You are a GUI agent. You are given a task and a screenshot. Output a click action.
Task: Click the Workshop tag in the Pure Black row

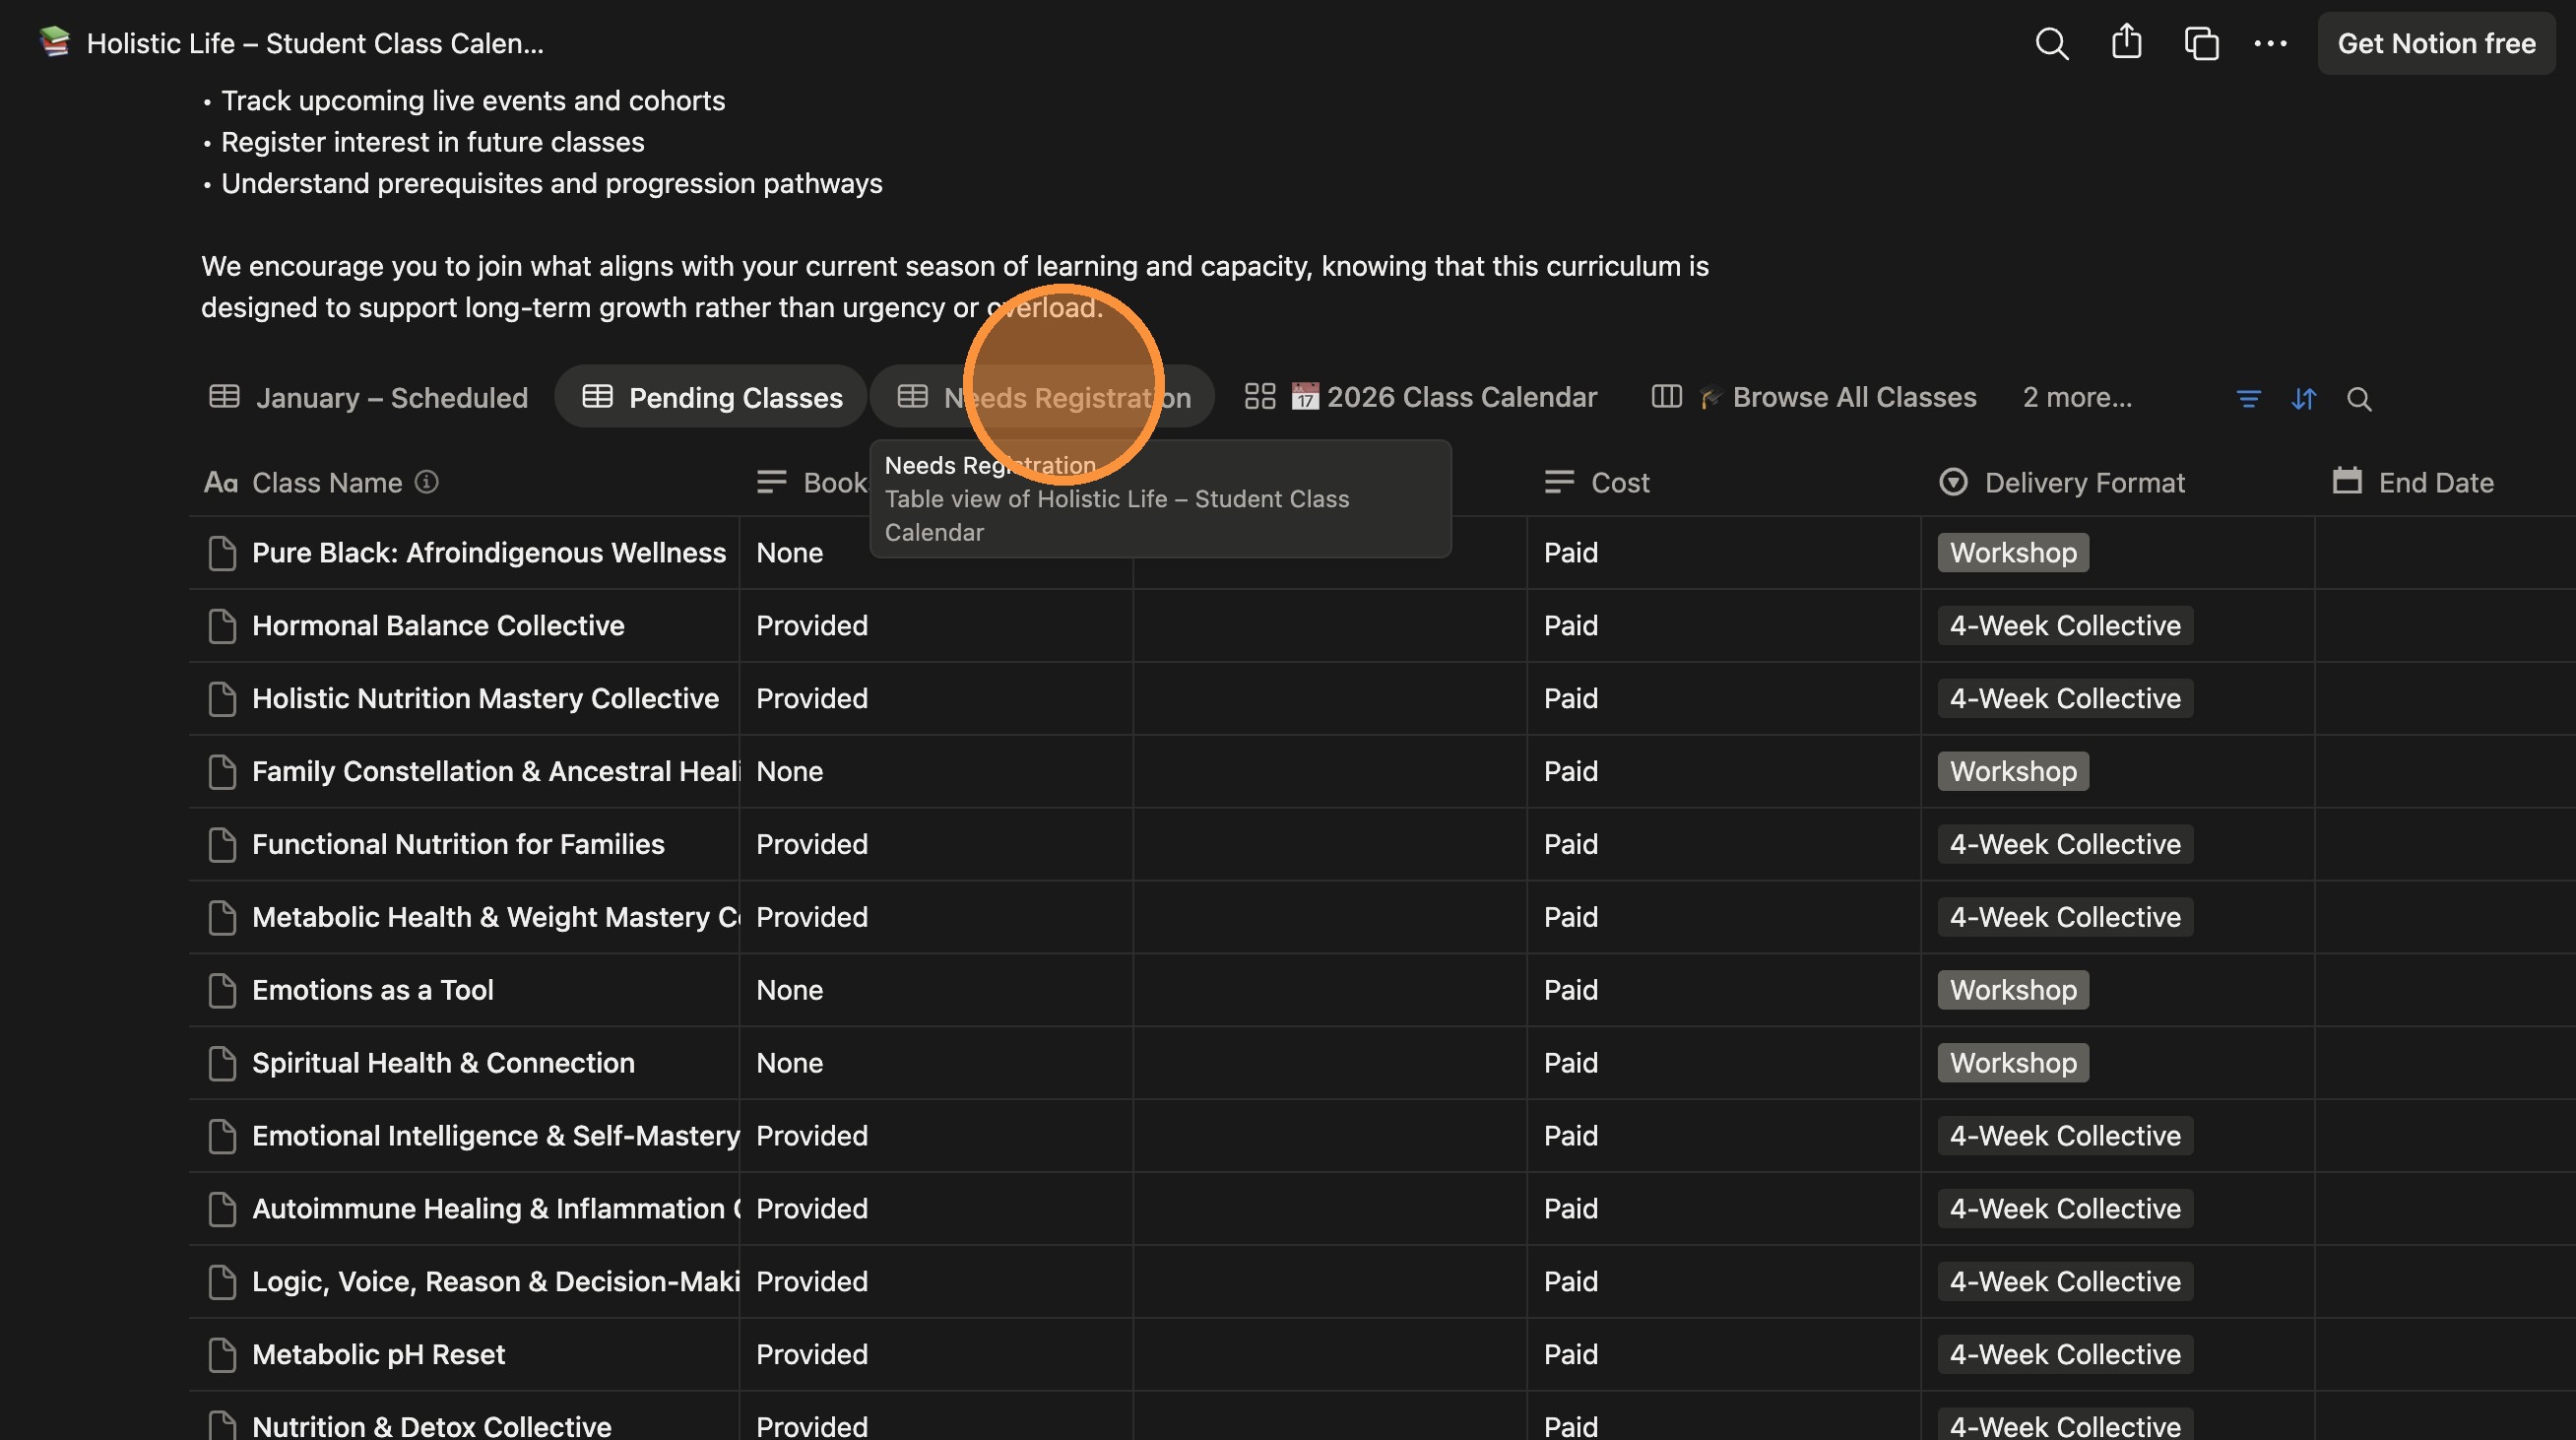[x=2012, y=552]
